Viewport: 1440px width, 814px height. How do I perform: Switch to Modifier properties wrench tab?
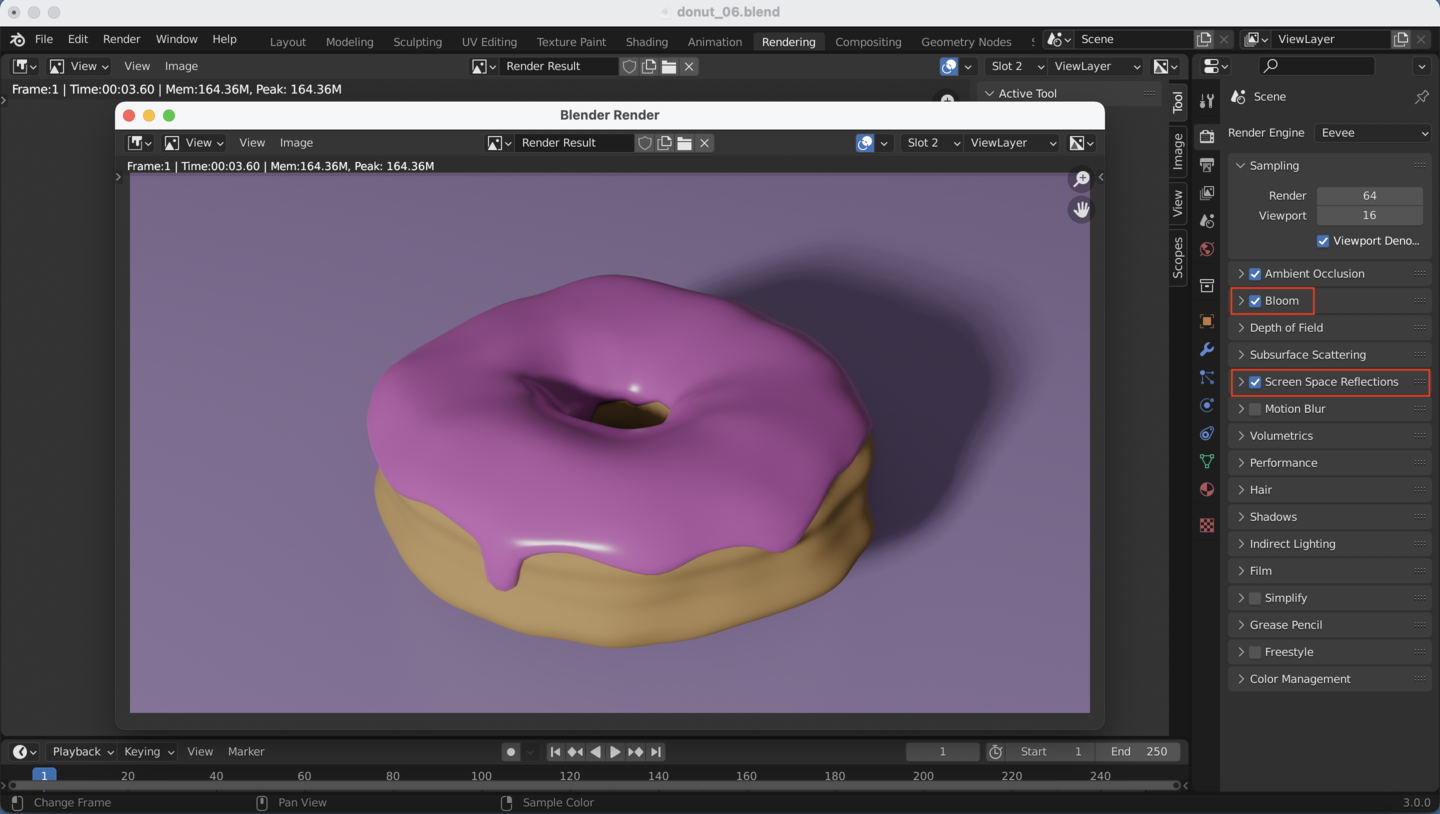pyautogui.click(x=1207, y=349)
